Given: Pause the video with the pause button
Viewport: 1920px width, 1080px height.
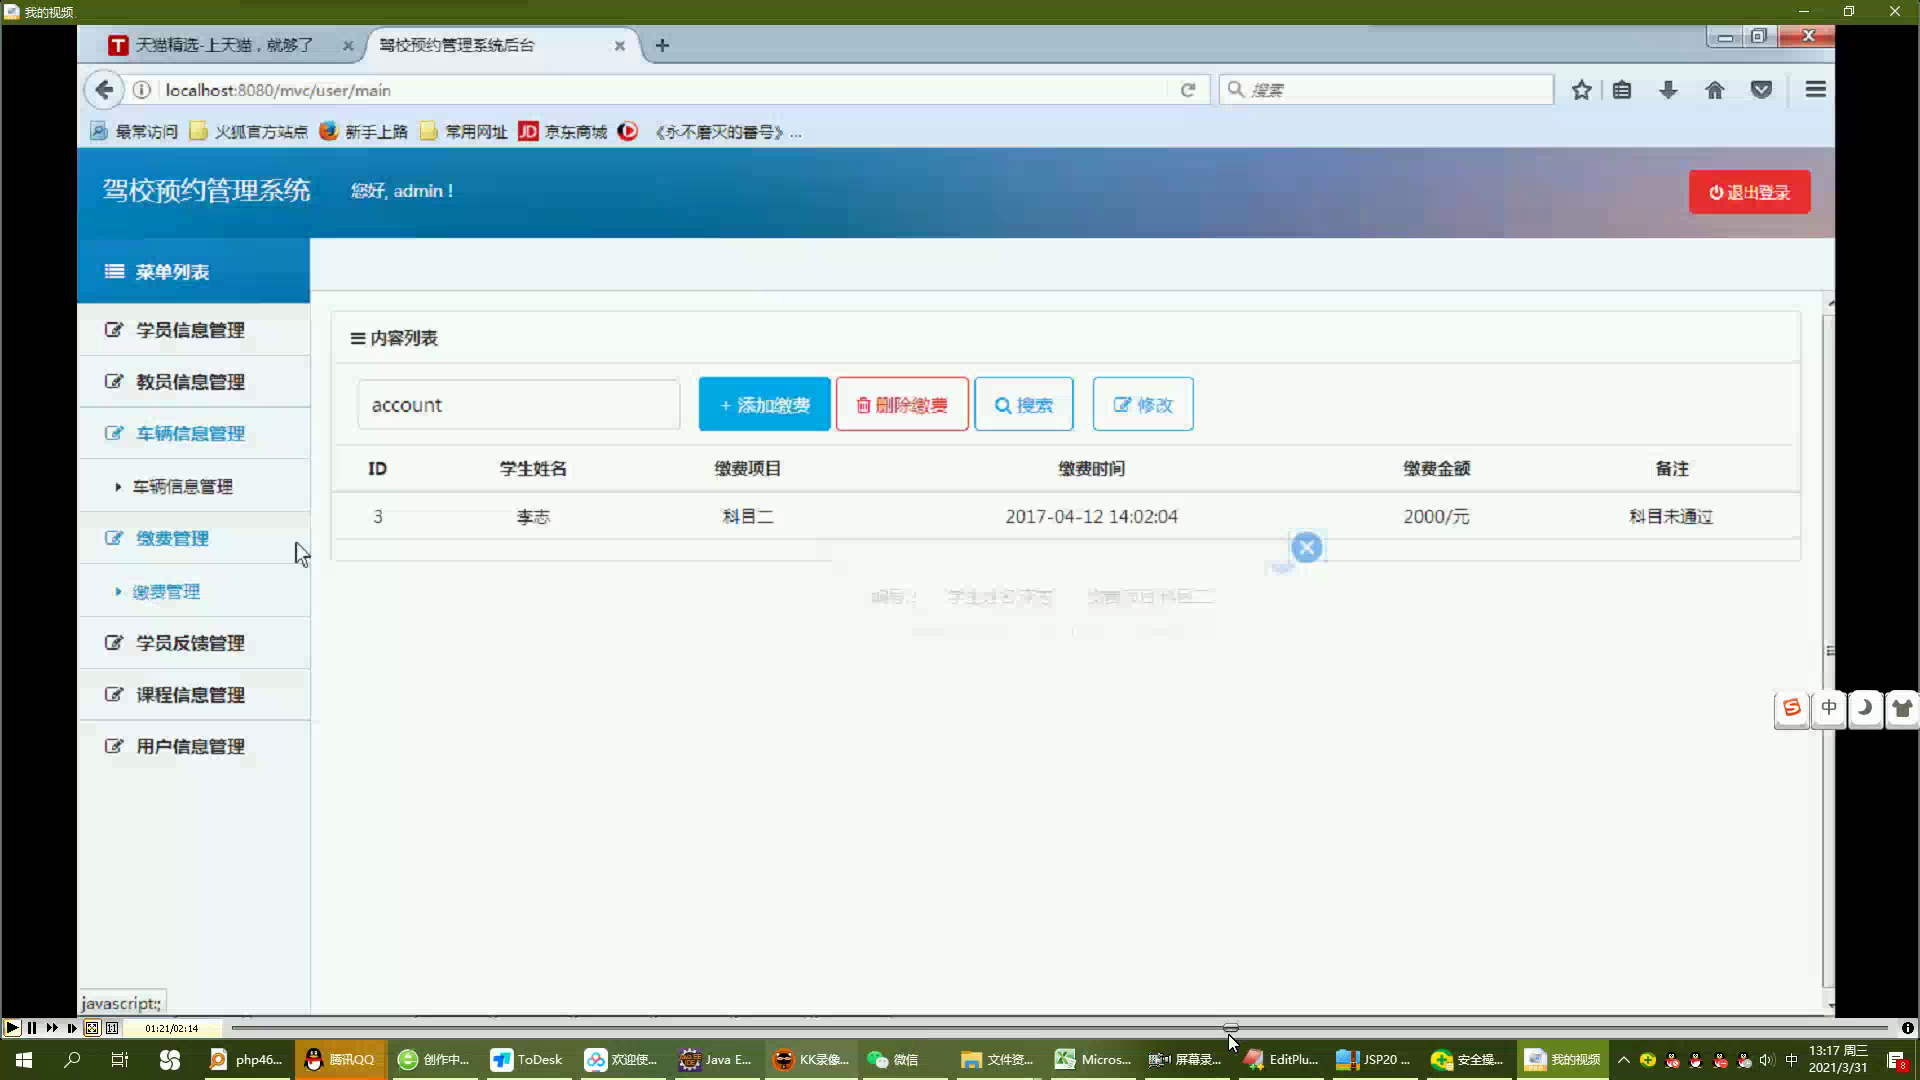Looking at the screenshot, I should point(32,1028).
